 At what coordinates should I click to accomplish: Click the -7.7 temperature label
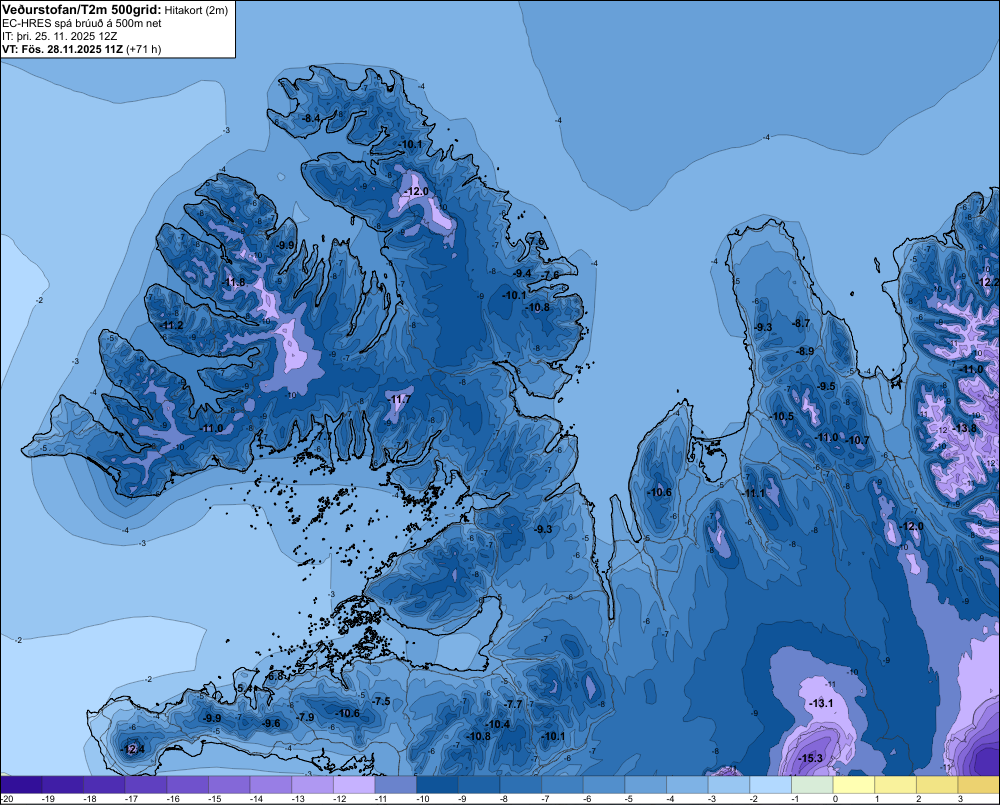coord(513,704)
